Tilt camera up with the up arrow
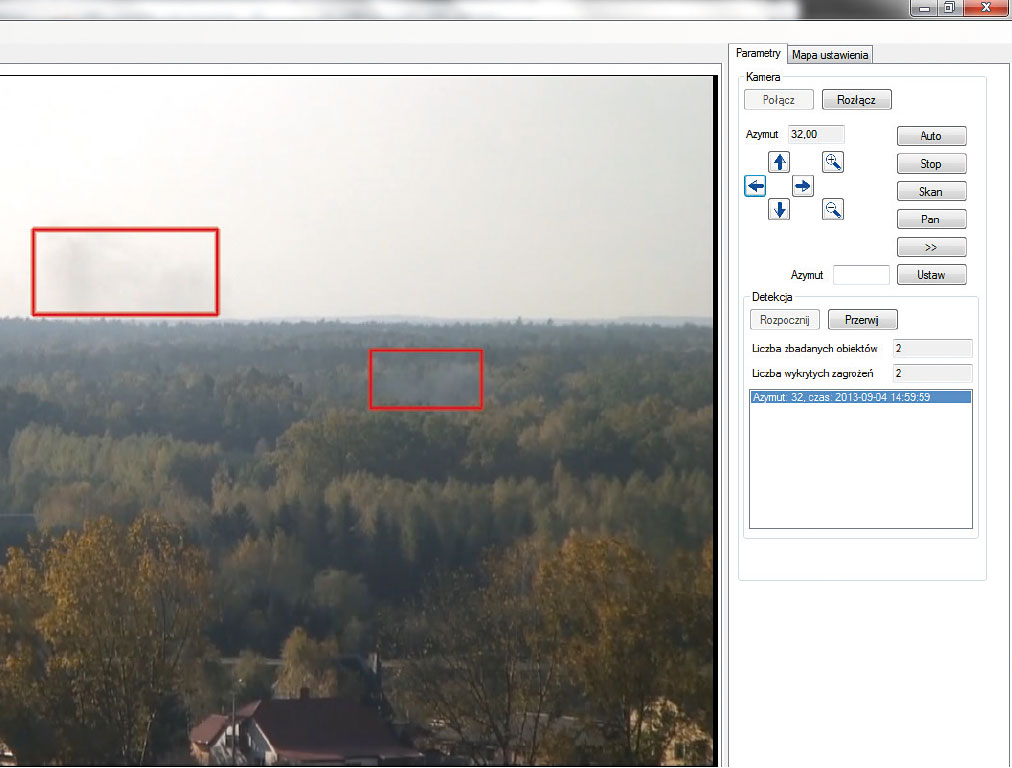Screen dimensions: 1012x768 779,162
